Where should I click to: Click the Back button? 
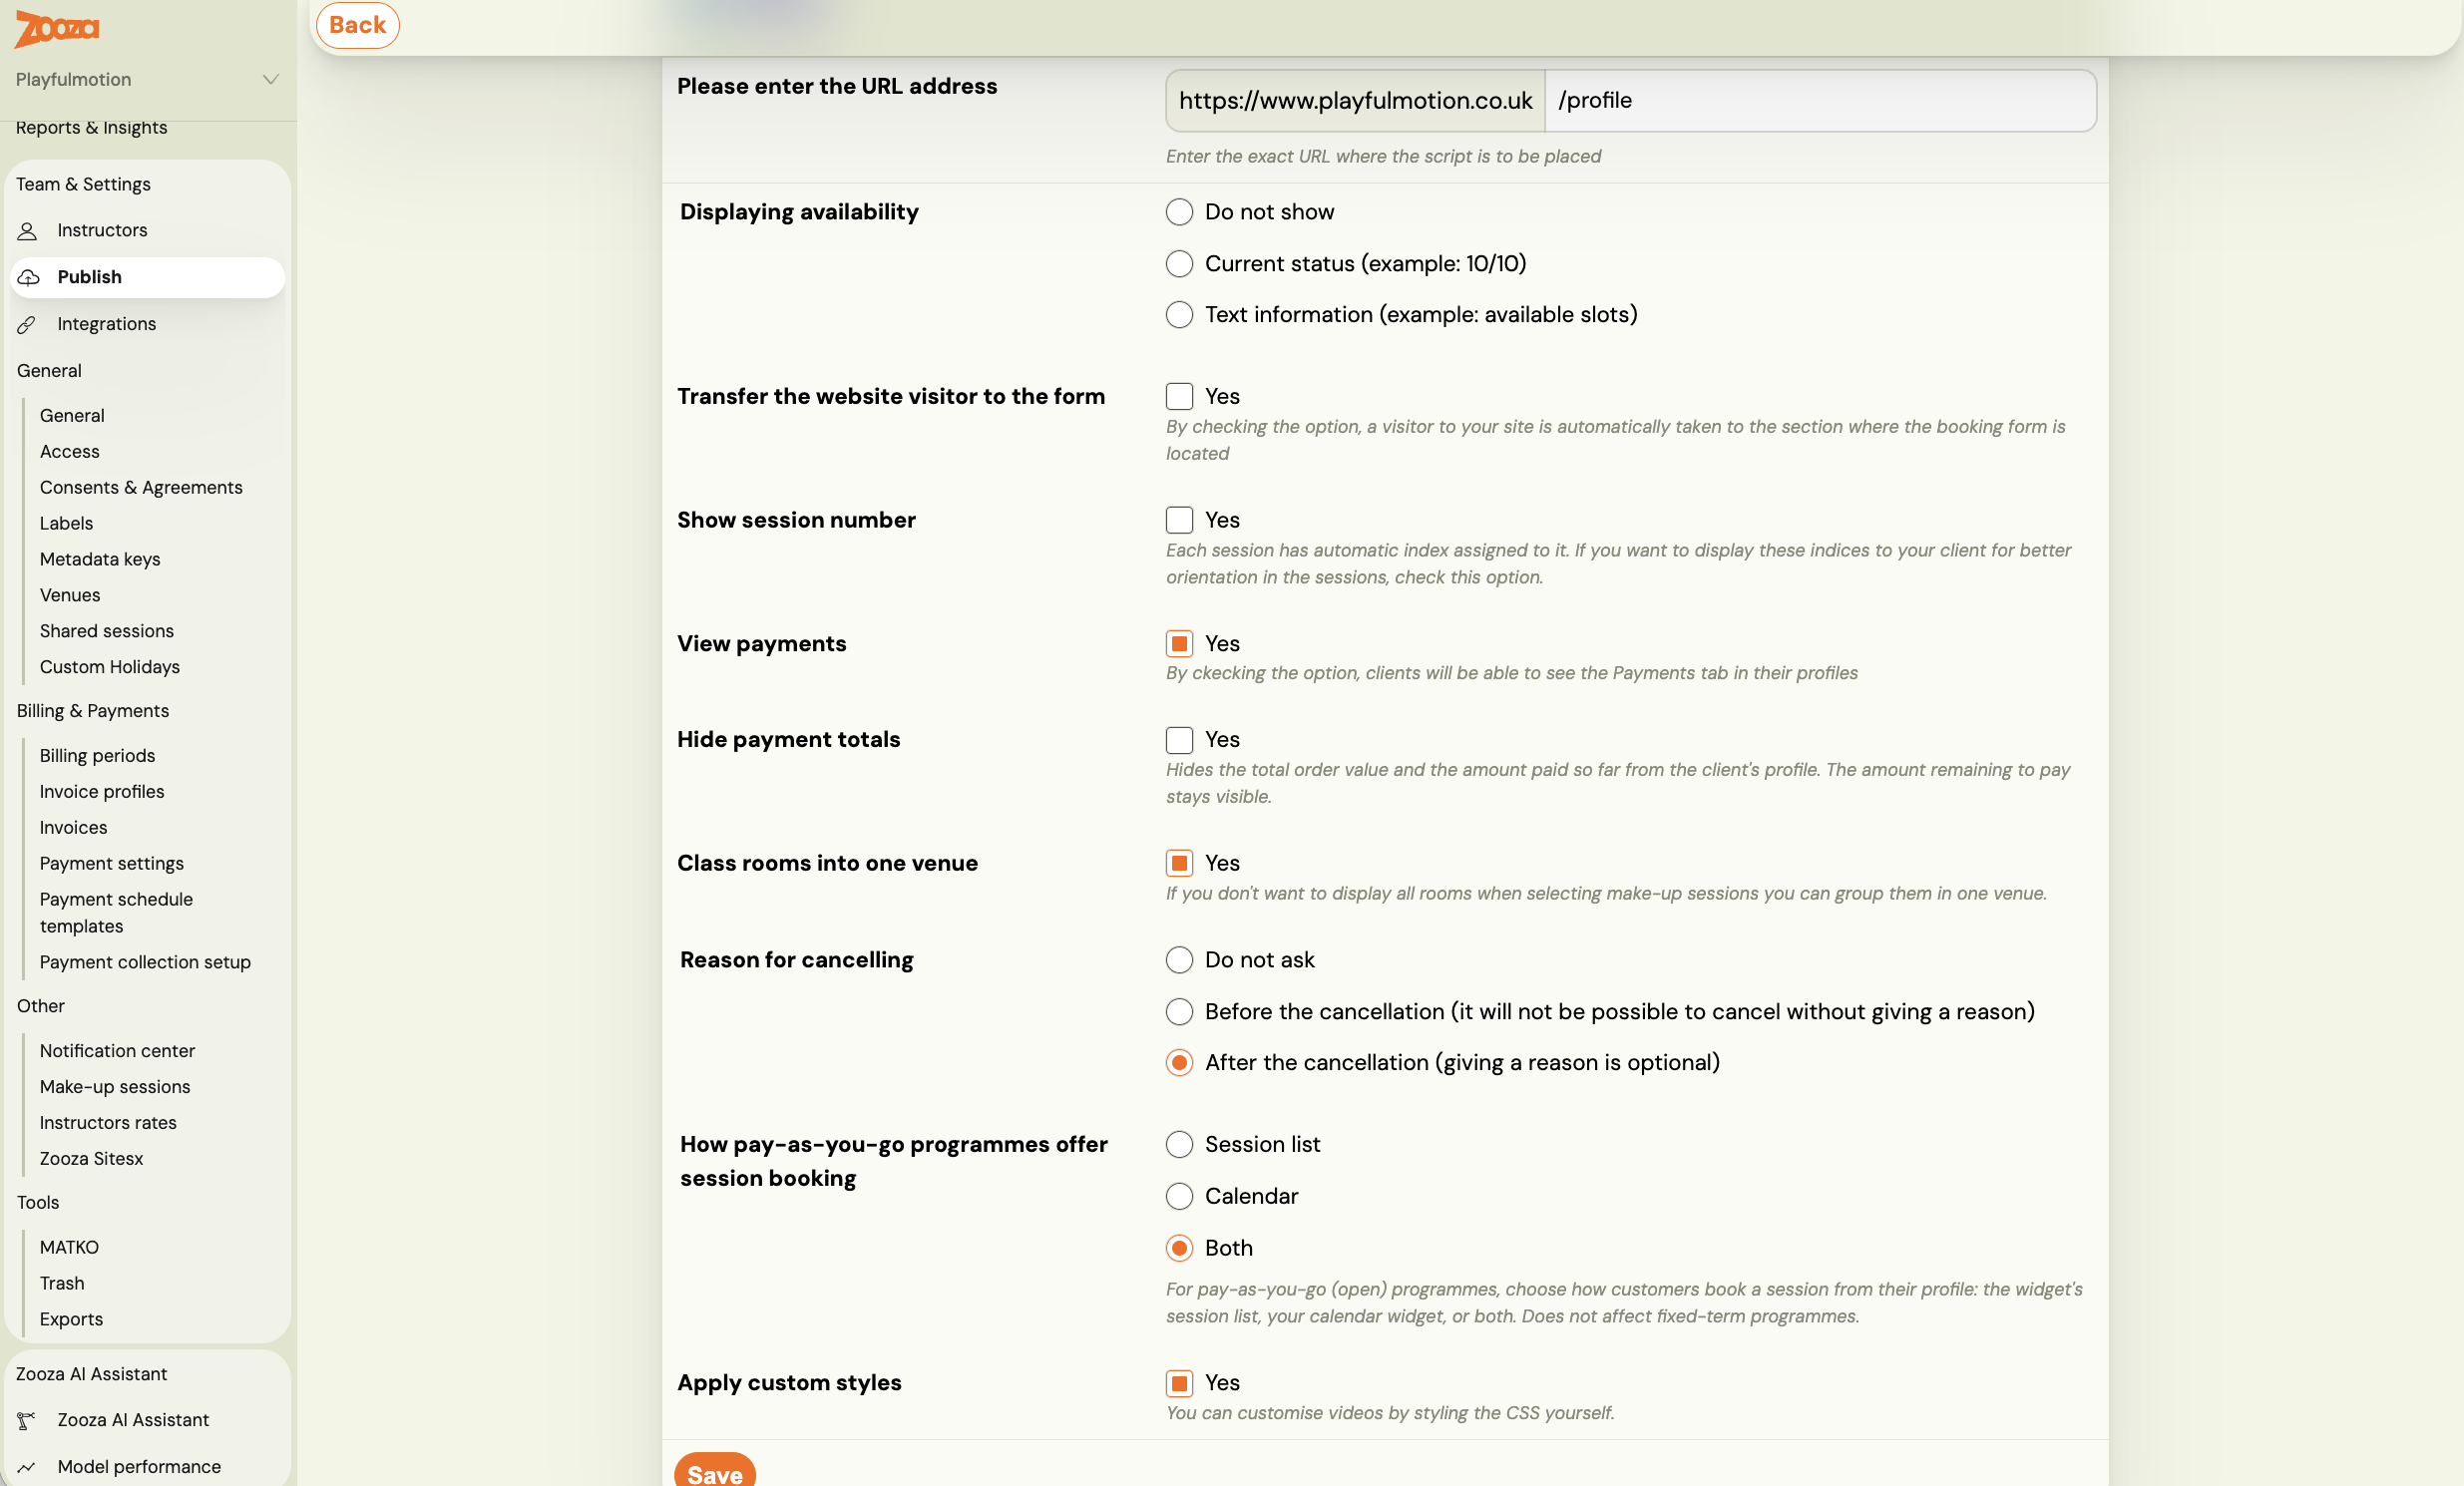pos(358,25)
